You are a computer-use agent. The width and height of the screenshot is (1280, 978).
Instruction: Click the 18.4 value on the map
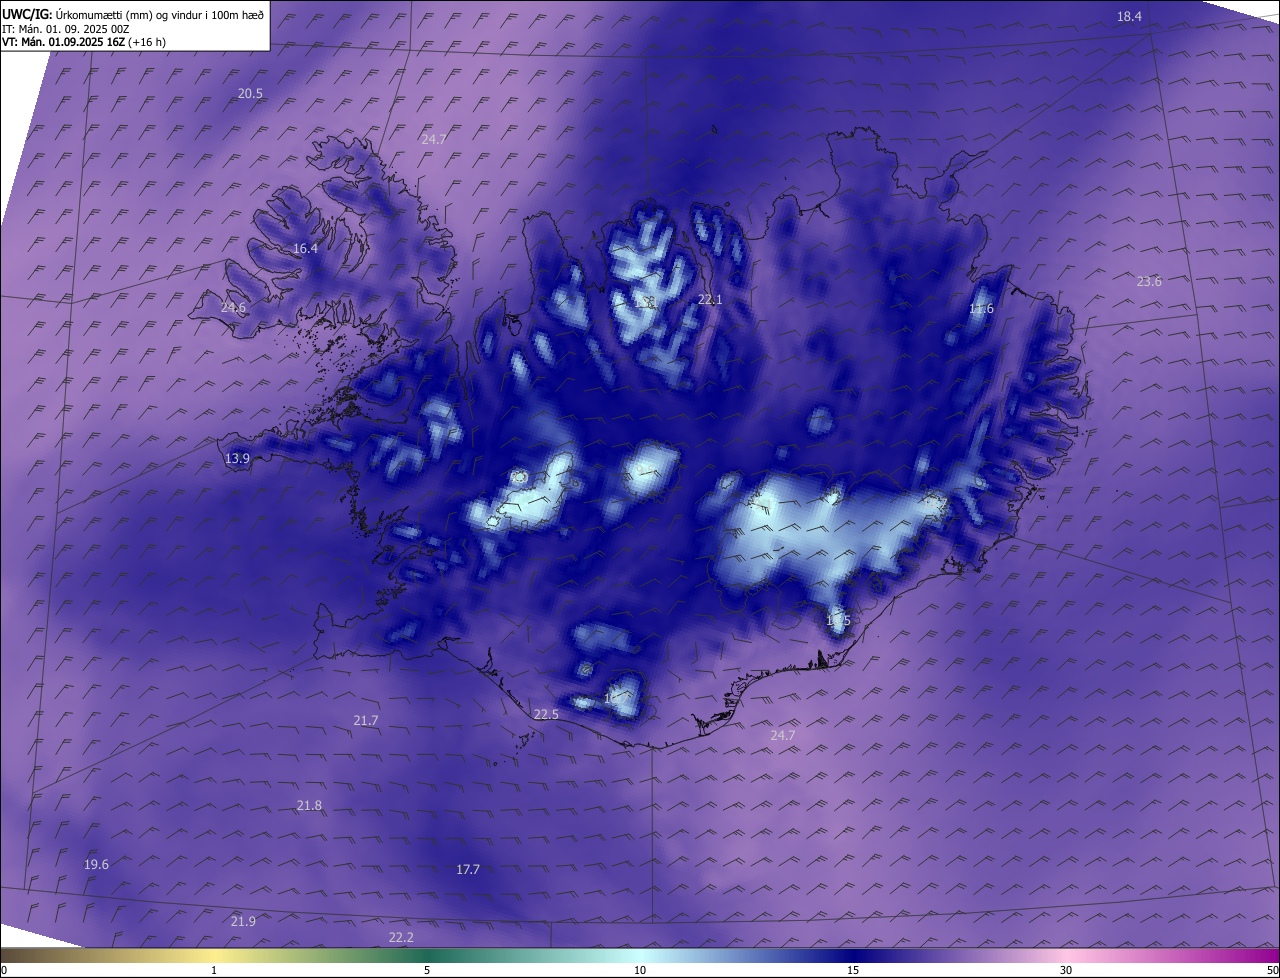coord(1129,16)
